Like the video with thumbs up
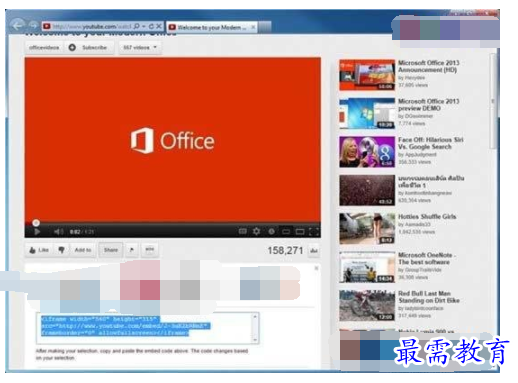Screen dimensions: 518x383 click(39, 250)
